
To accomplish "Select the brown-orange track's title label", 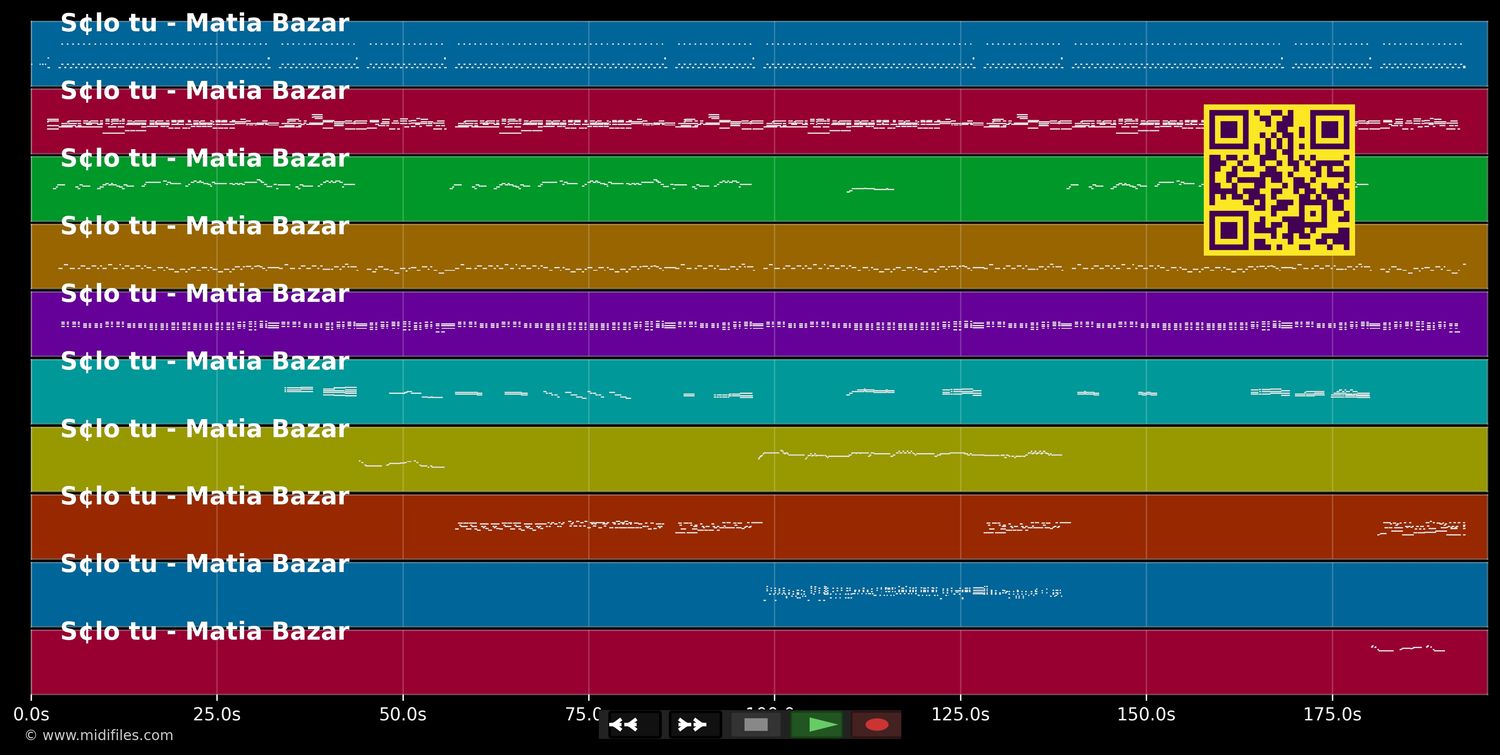I will [205, 227].
